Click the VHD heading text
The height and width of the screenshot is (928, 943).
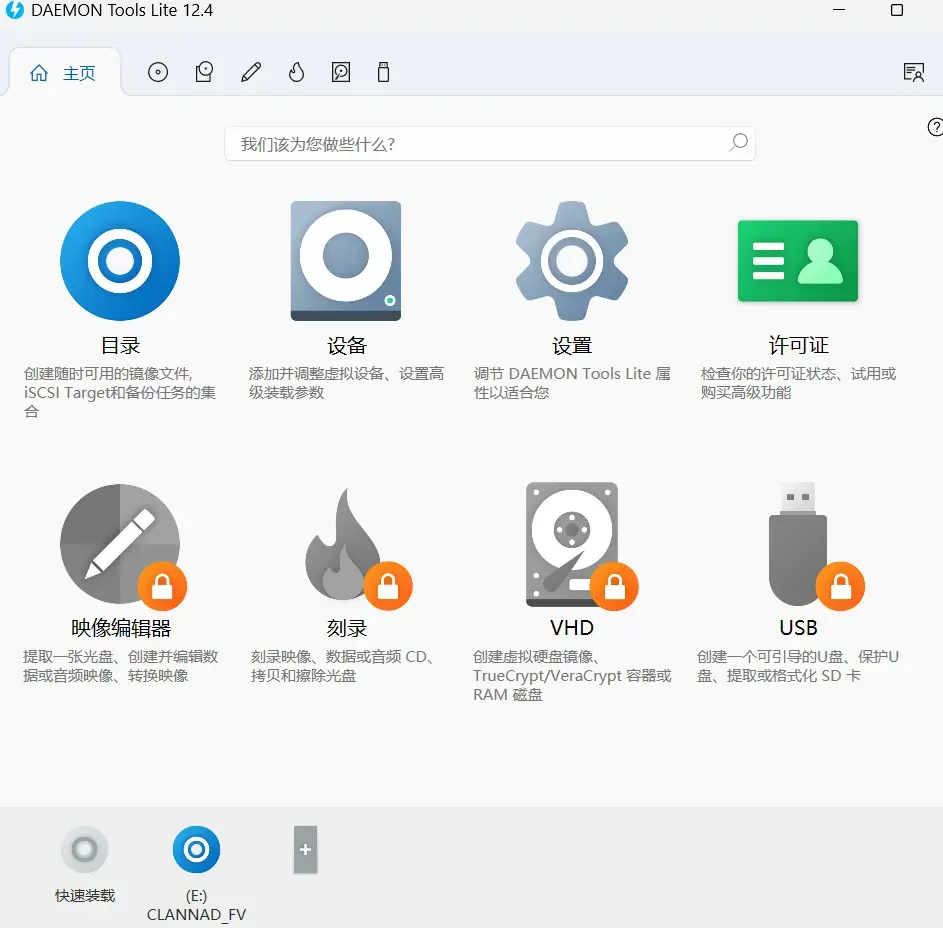point(572,628)
